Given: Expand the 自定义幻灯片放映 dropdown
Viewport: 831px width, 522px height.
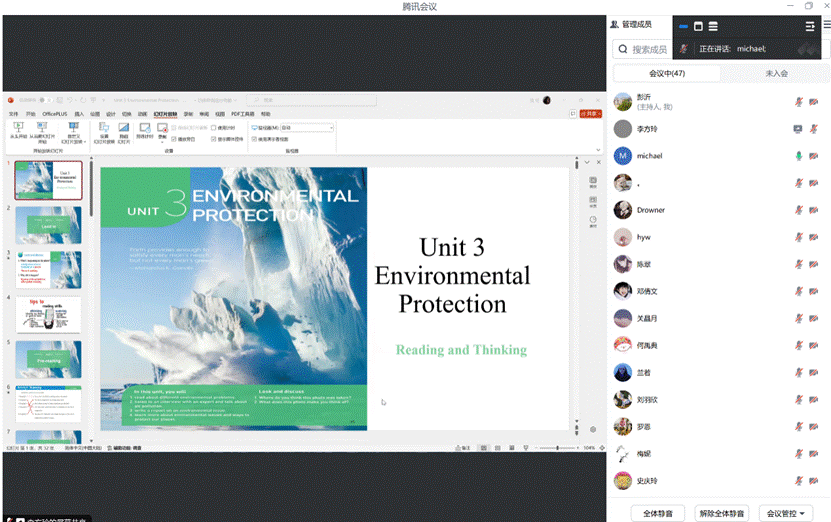Looking at the screenshot, I should coord(74,132).
